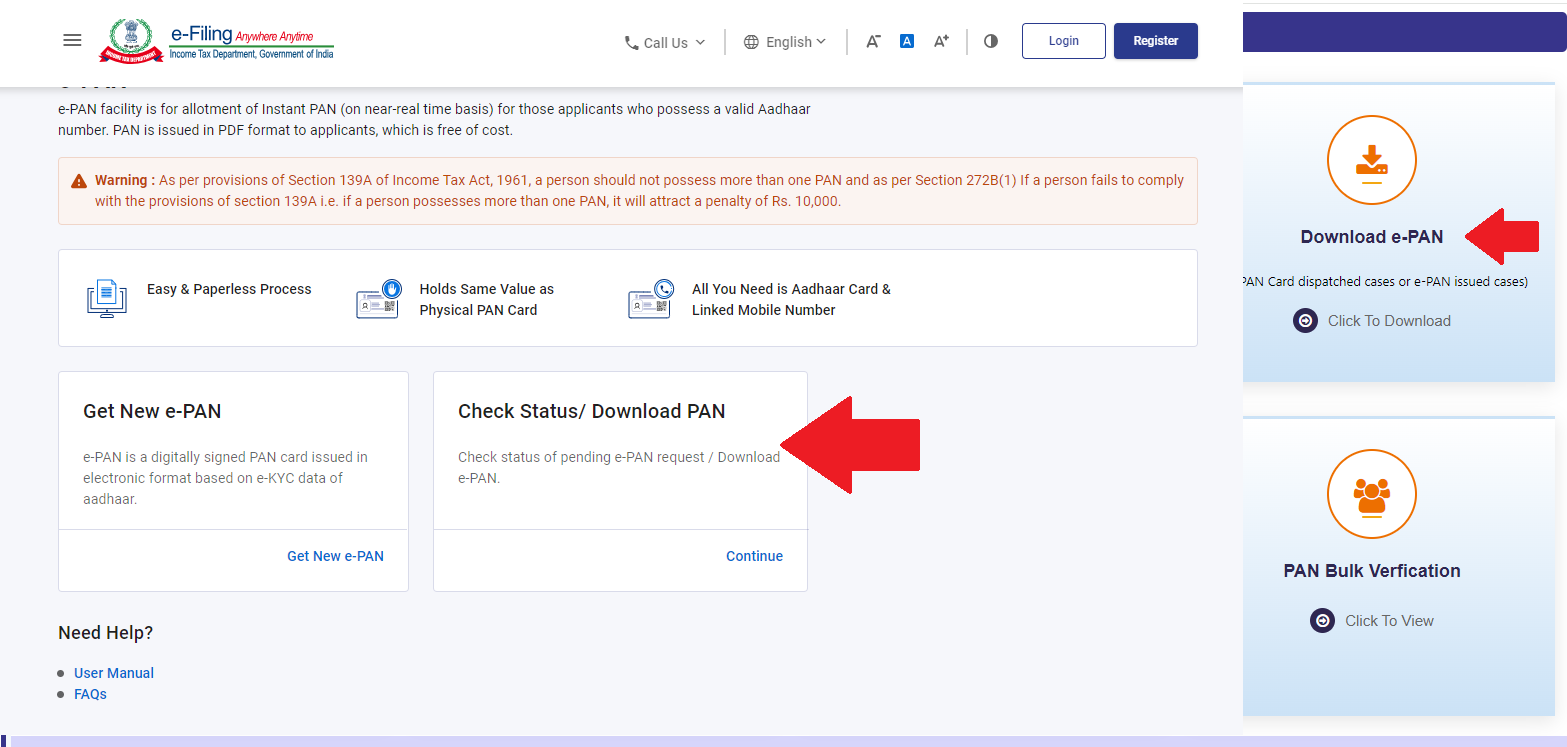Select the default font size icon
This screenshot has width=1567, height=747.
tap(906, 41)
